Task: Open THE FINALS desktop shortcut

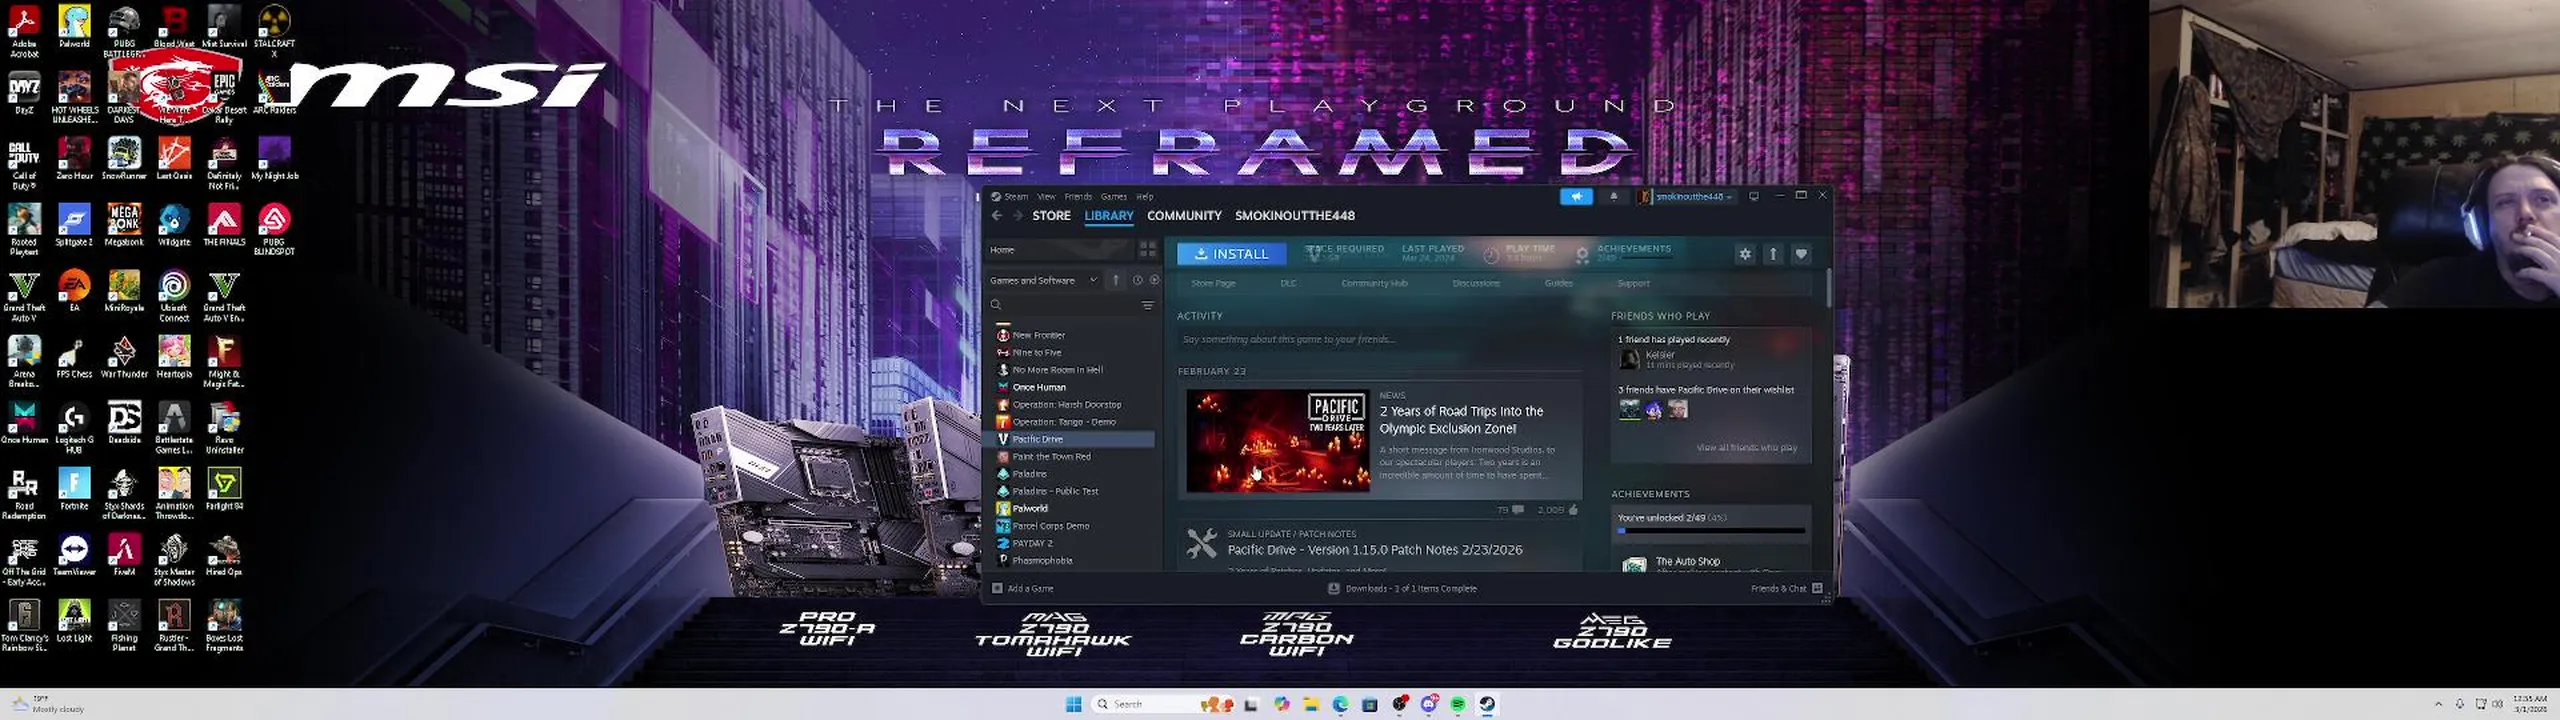Action: [x=224, y=226]
